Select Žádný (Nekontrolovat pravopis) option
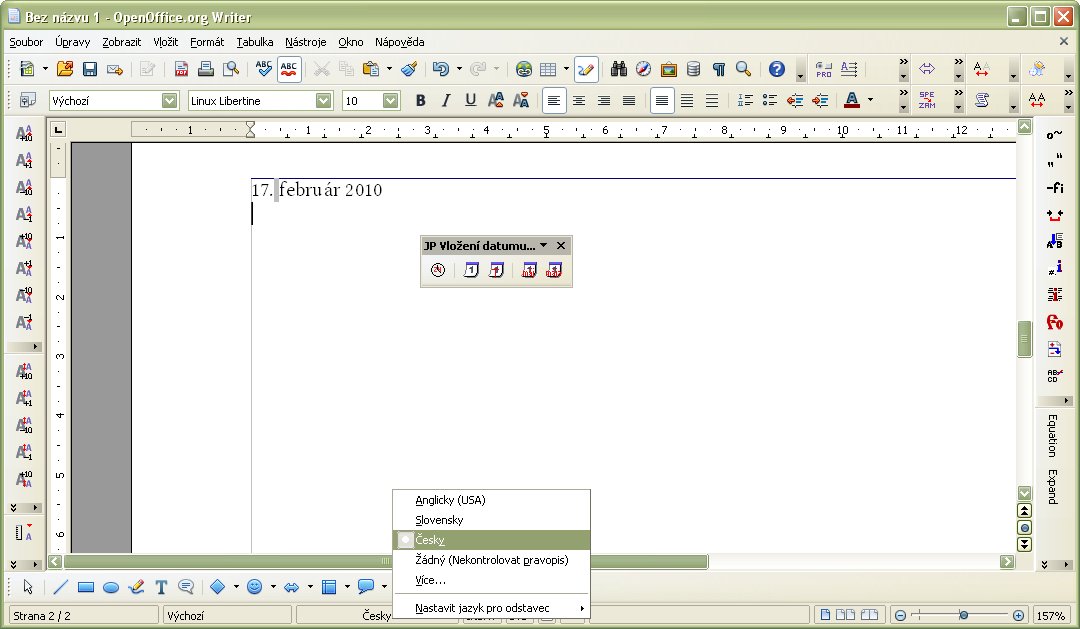Image resolution: width=1080 pixels, height=629 pixels. [x=491, y=560]
